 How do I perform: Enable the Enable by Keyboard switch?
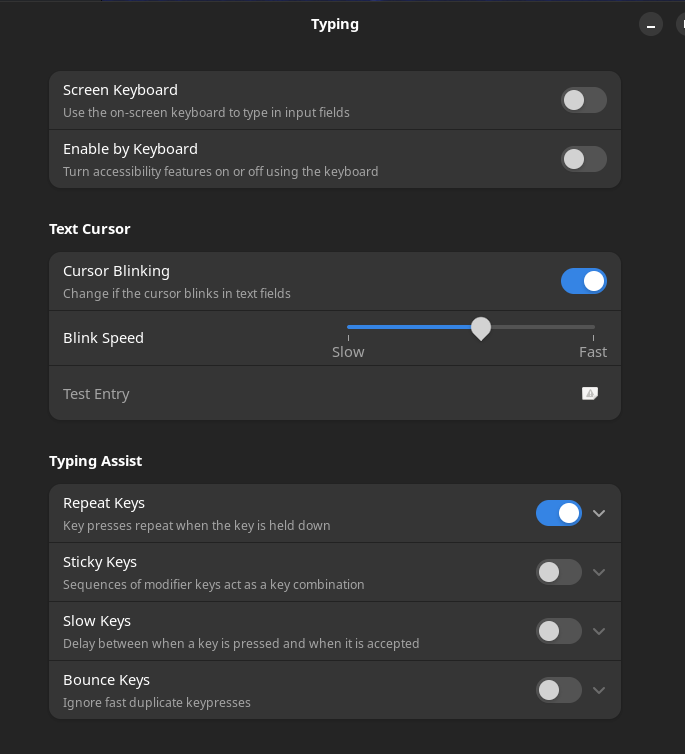(584, 159)
